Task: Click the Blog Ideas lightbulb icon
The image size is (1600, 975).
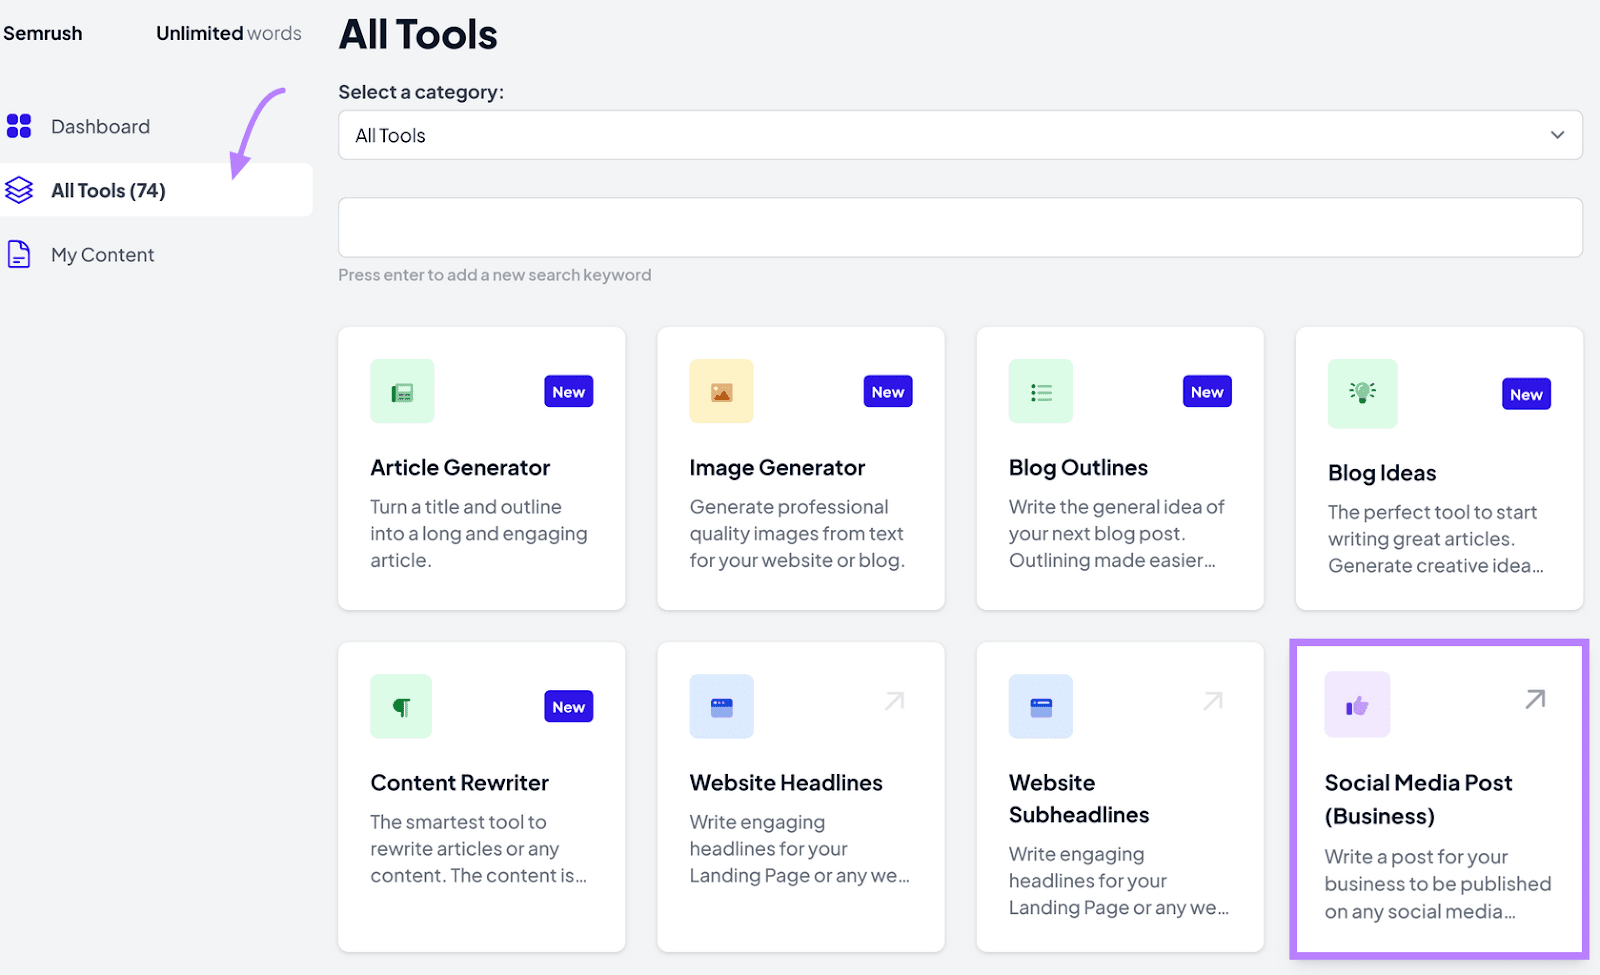Action: click(x=1362, y=393)
